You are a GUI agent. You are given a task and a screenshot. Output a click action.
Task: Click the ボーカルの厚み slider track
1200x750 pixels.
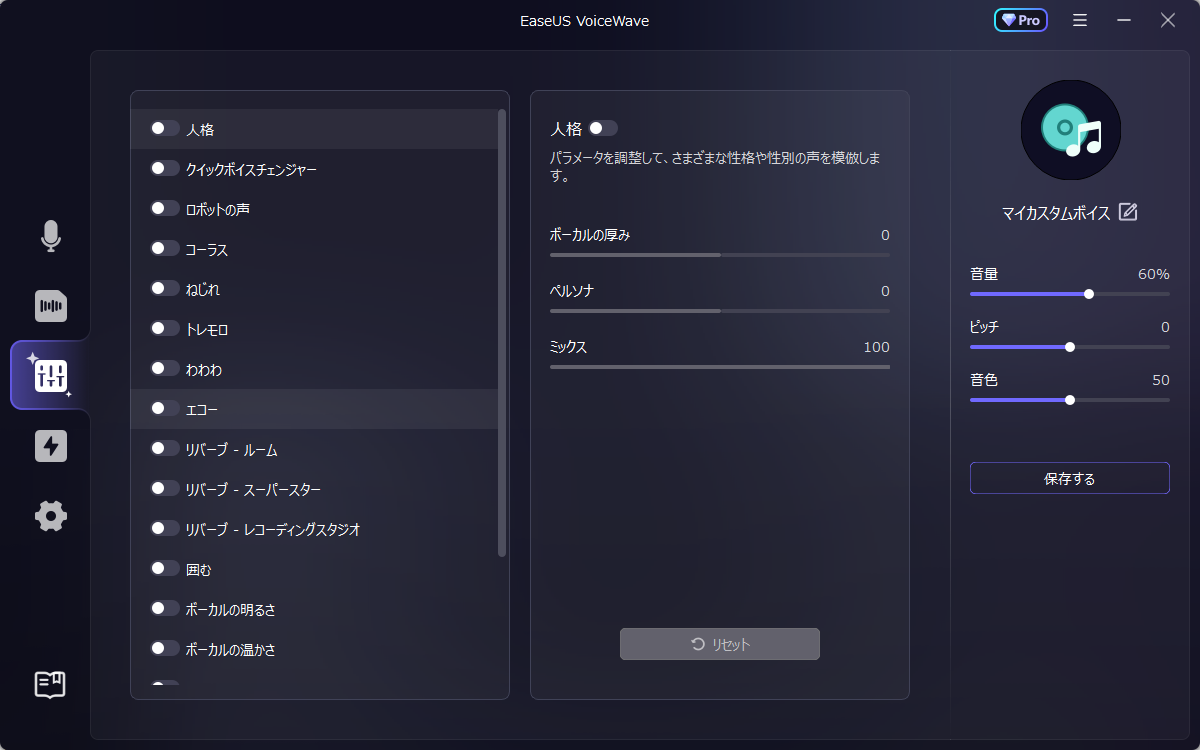(719, 255)
